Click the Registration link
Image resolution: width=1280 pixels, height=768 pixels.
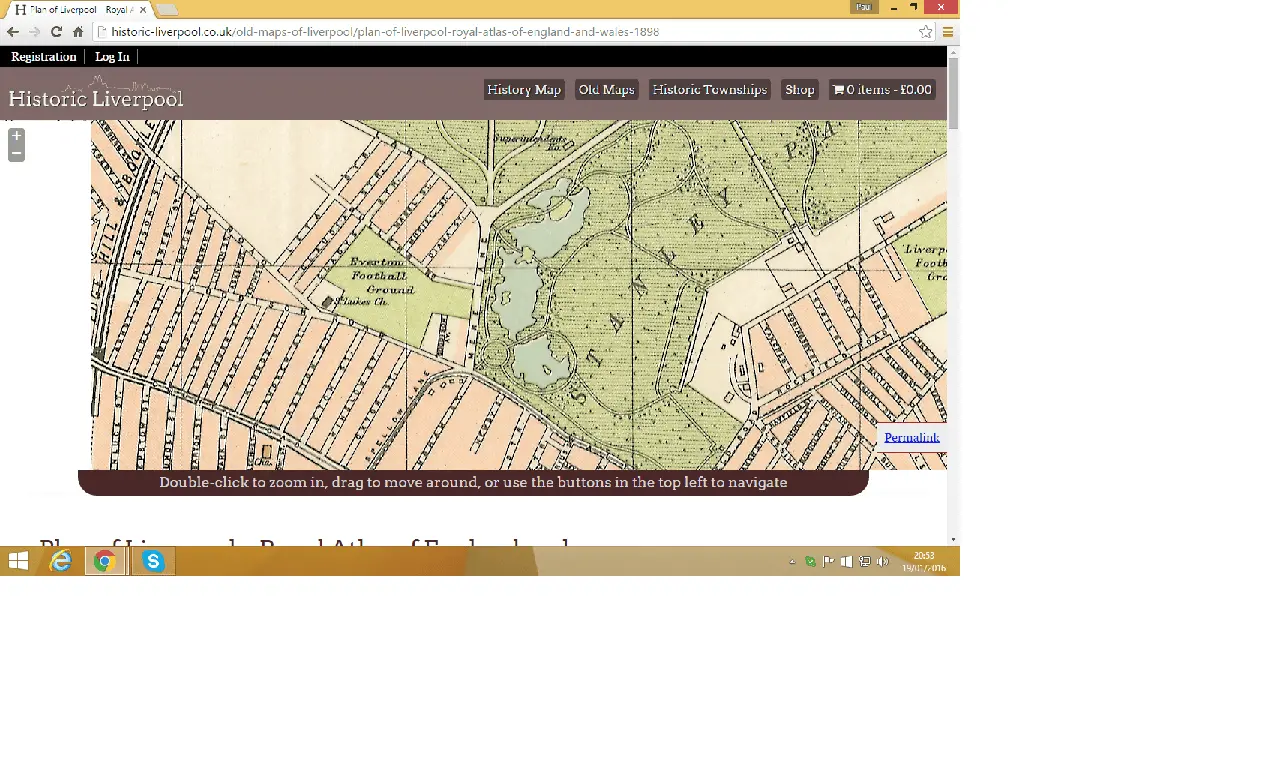coord(43,57)
